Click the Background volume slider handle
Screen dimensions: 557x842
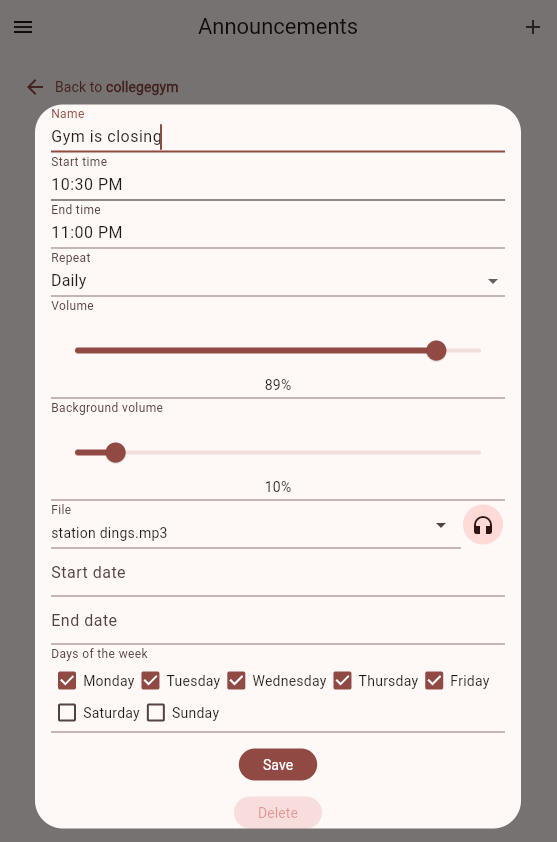click(115, 453)
